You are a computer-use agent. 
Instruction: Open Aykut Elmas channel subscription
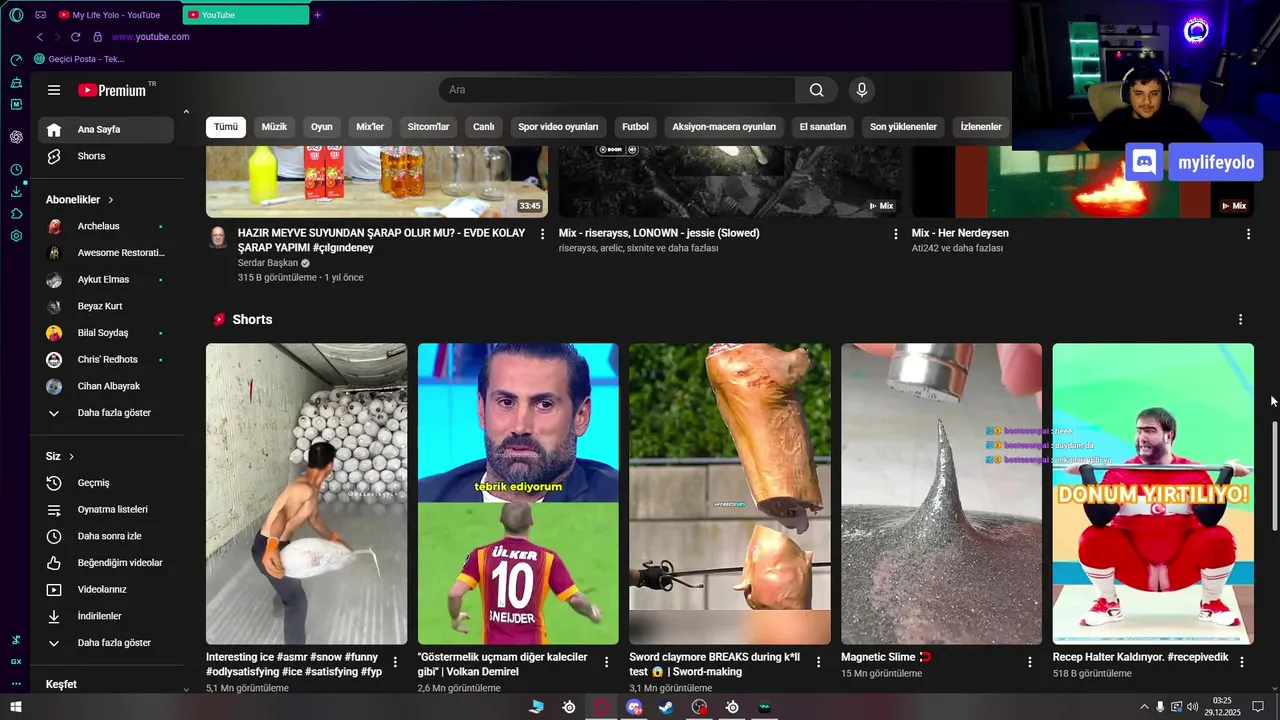106,280
